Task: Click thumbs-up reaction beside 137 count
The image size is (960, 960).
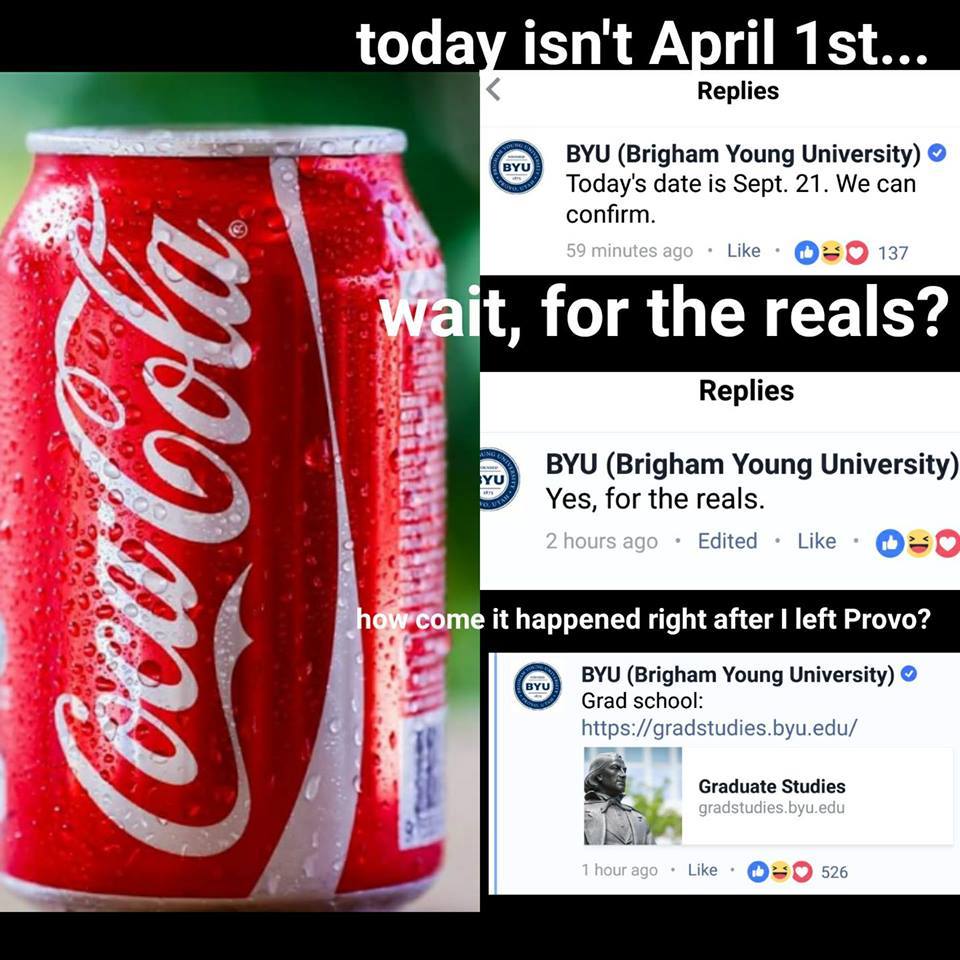Action: [806, 252]
